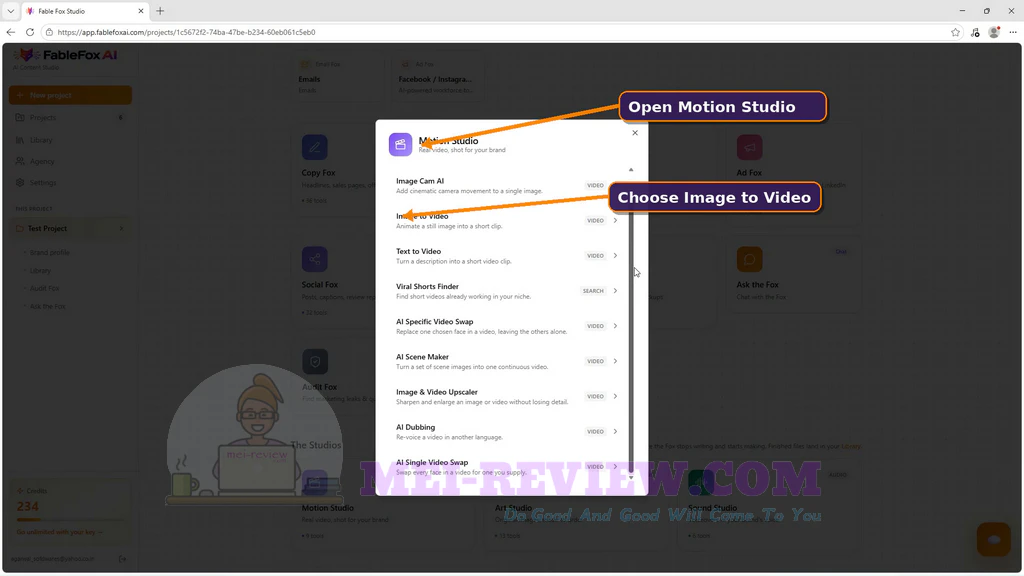Click the Ask the Fox chat icon

point(750,259)
